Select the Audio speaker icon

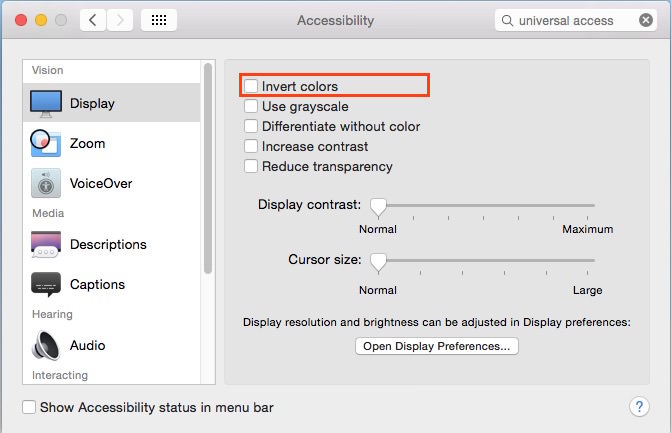click(46, 345)
